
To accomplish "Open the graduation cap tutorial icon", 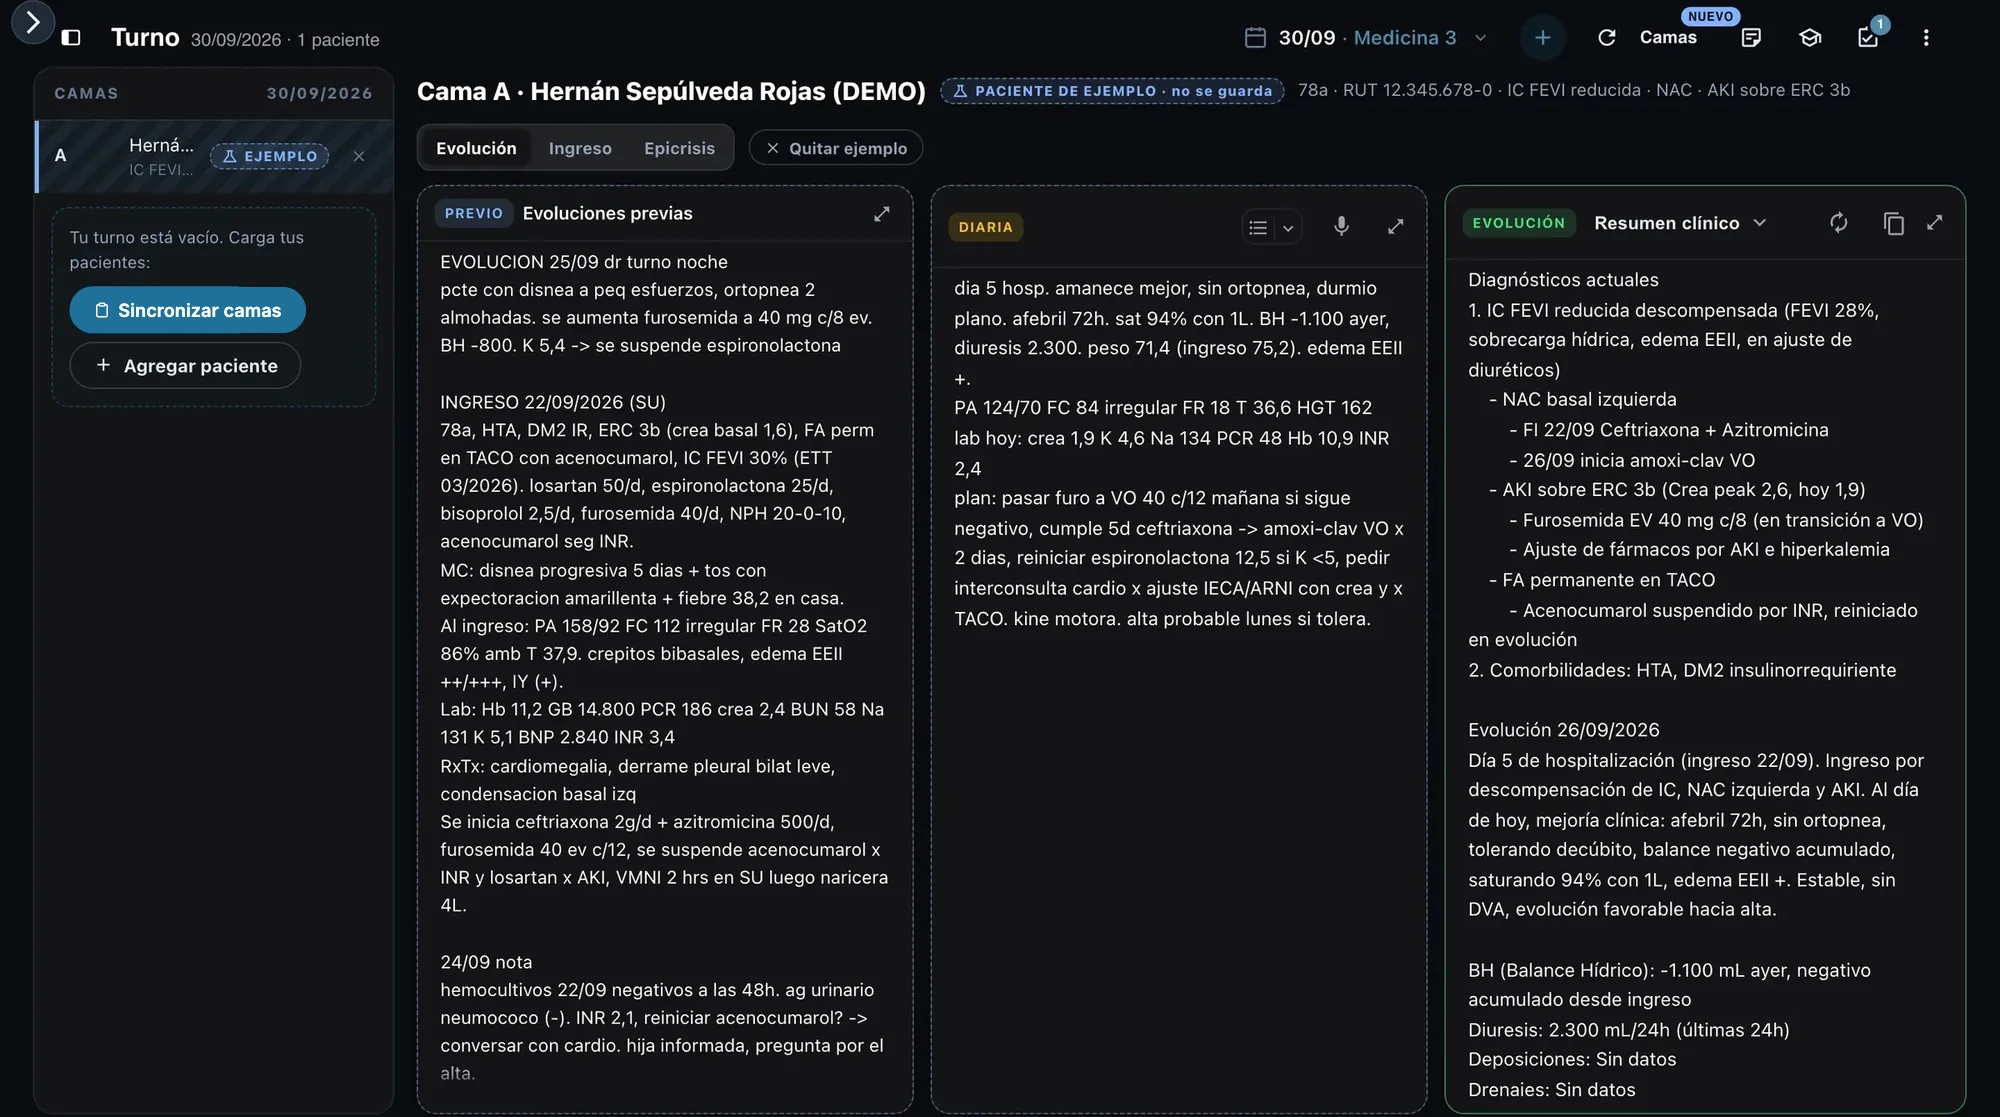I will [x=1810, y=38].
